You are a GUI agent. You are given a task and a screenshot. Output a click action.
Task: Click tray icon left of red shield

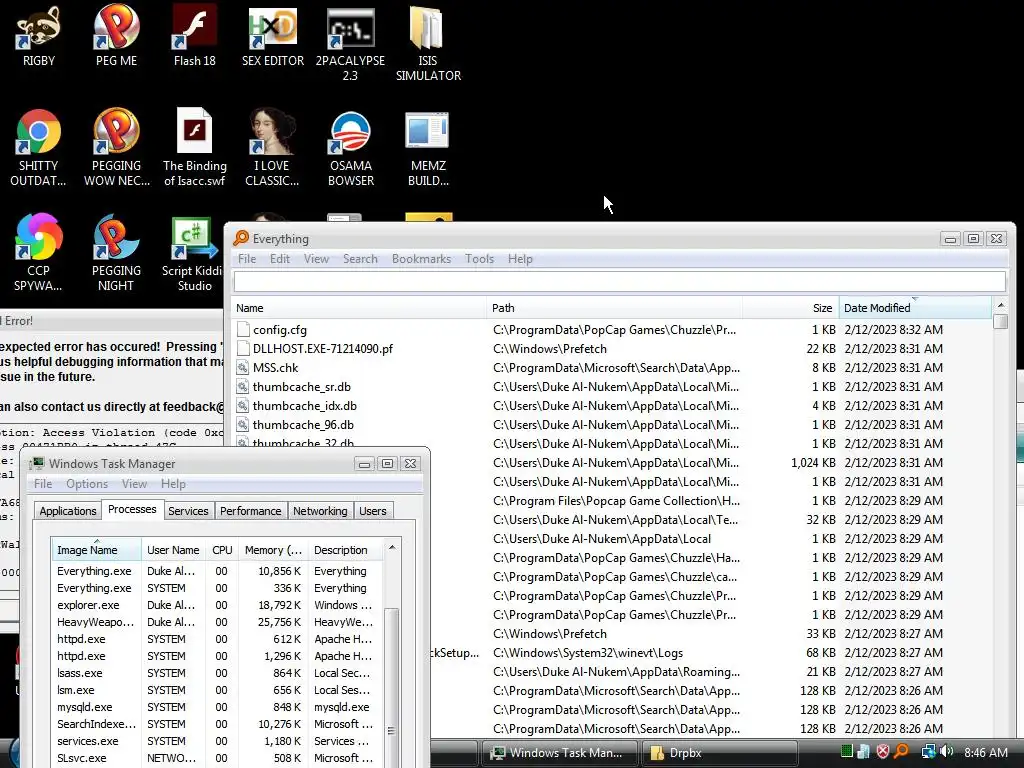pyautogui.click(x=864, y=752)
